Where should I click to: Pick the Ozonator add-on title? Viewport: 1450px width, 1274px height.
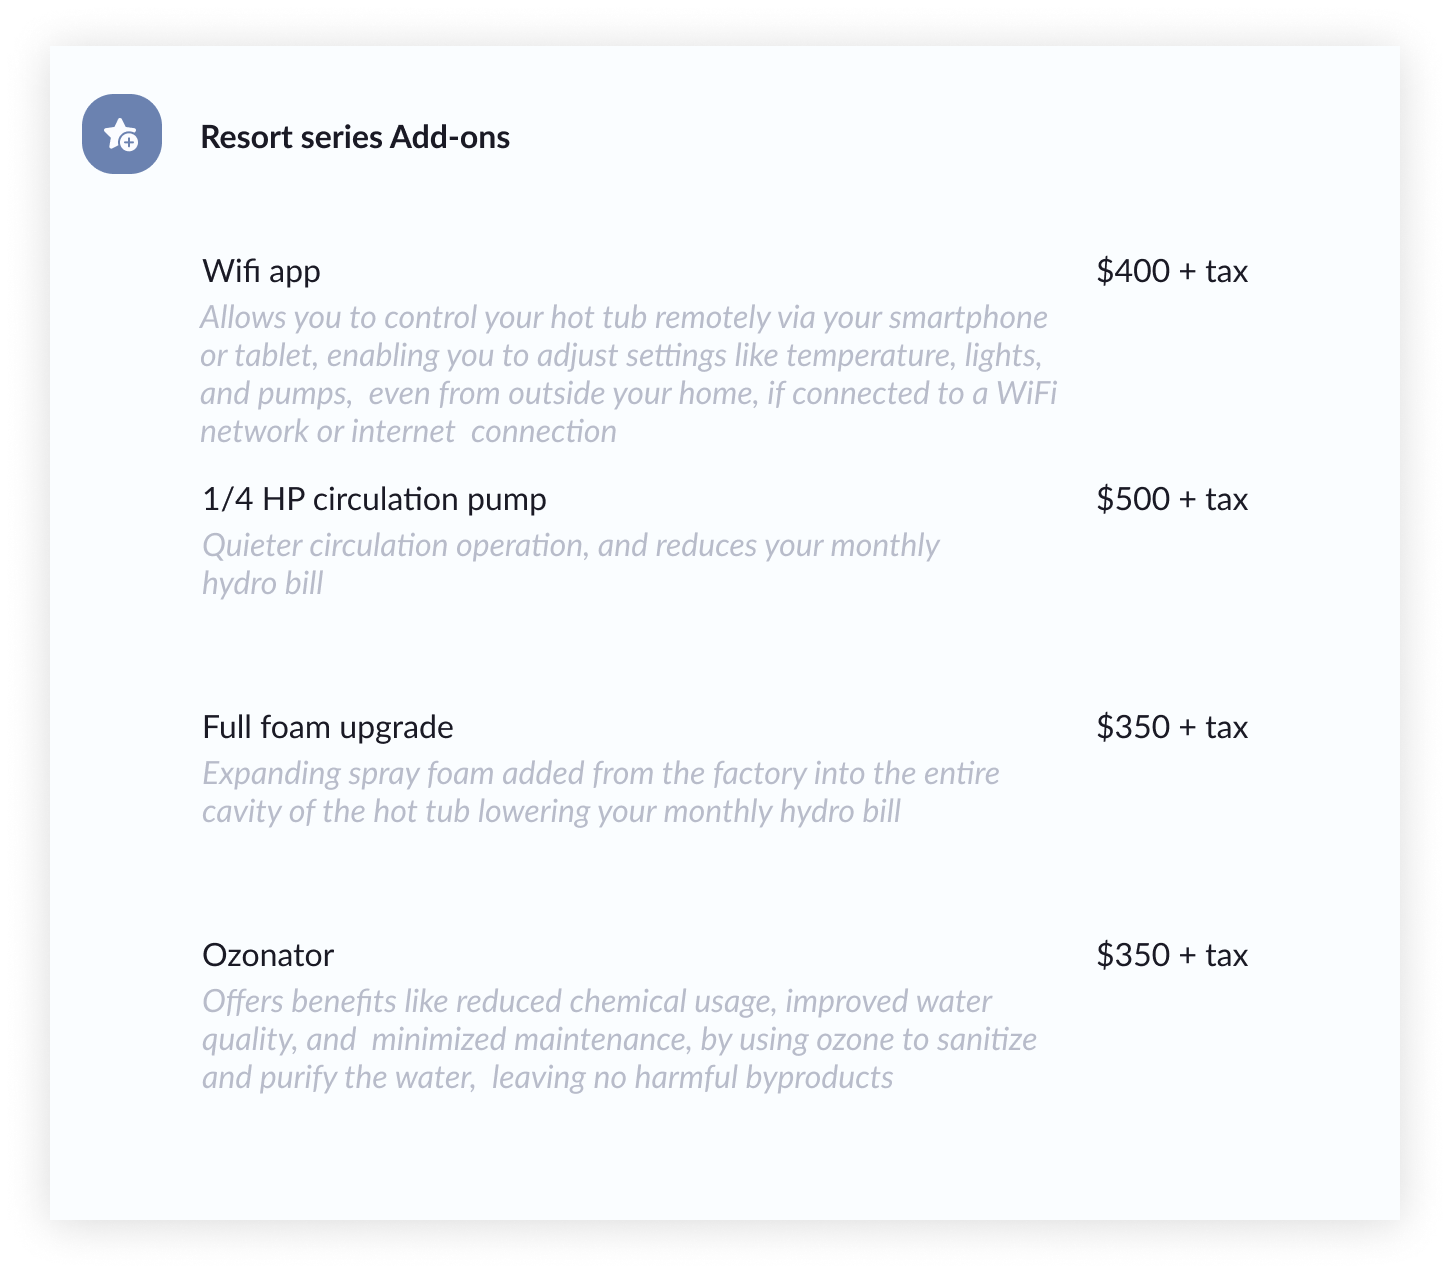268,955
